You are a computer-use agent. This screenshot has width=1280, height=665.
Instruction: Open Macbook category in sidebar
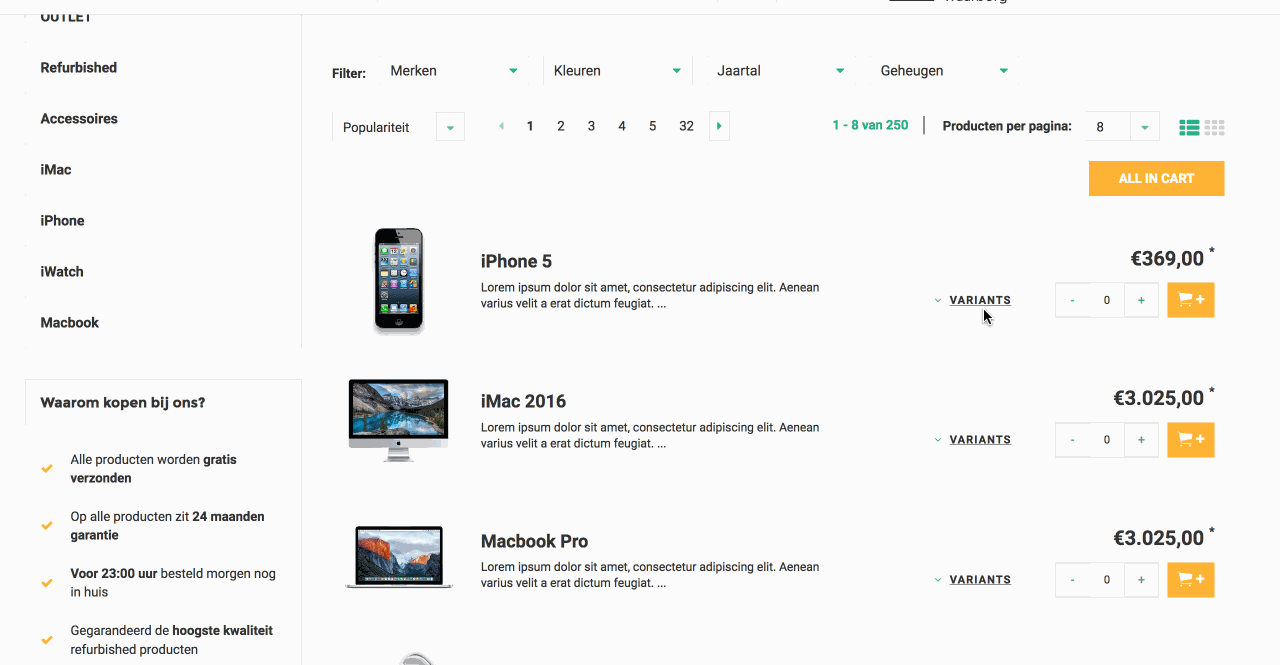point(70,323)
